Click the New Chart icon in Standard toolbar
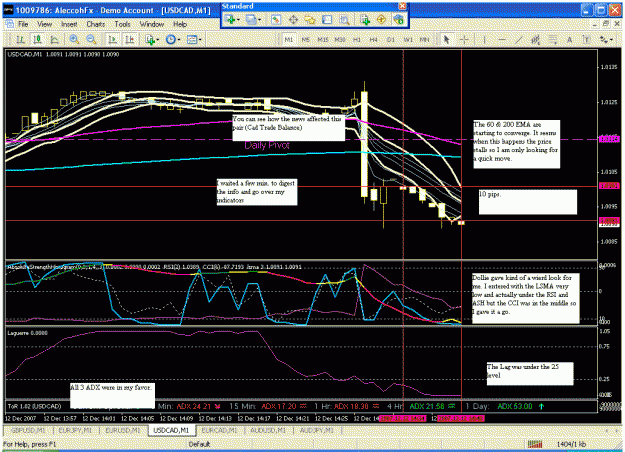 pyautogui.click(x=230, y=20)
